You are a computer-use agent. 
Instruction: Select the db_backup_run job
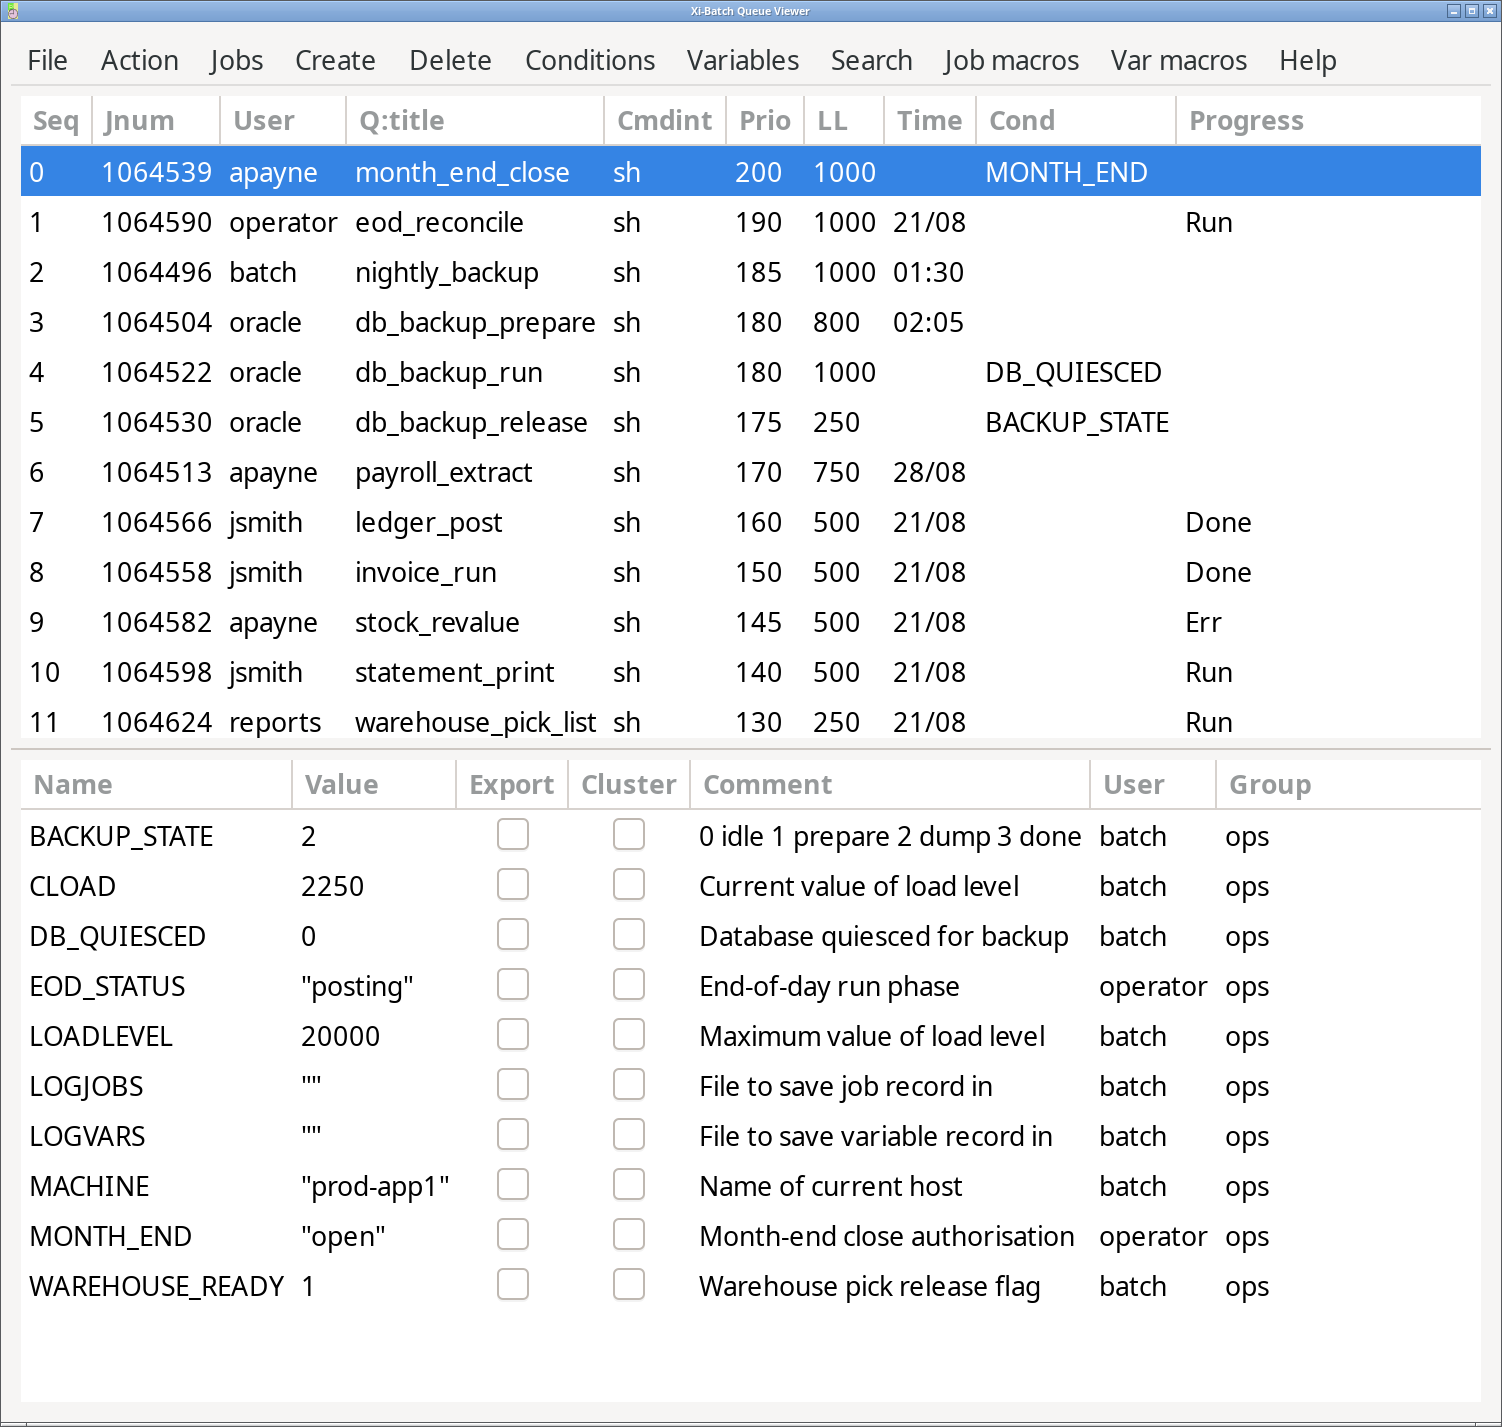click(750, 372)
